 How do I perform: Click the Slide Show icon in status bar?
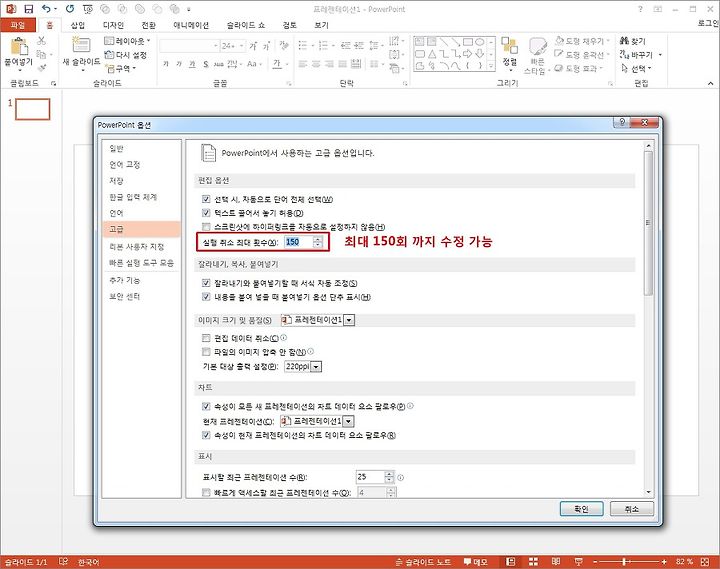point(579,562)
